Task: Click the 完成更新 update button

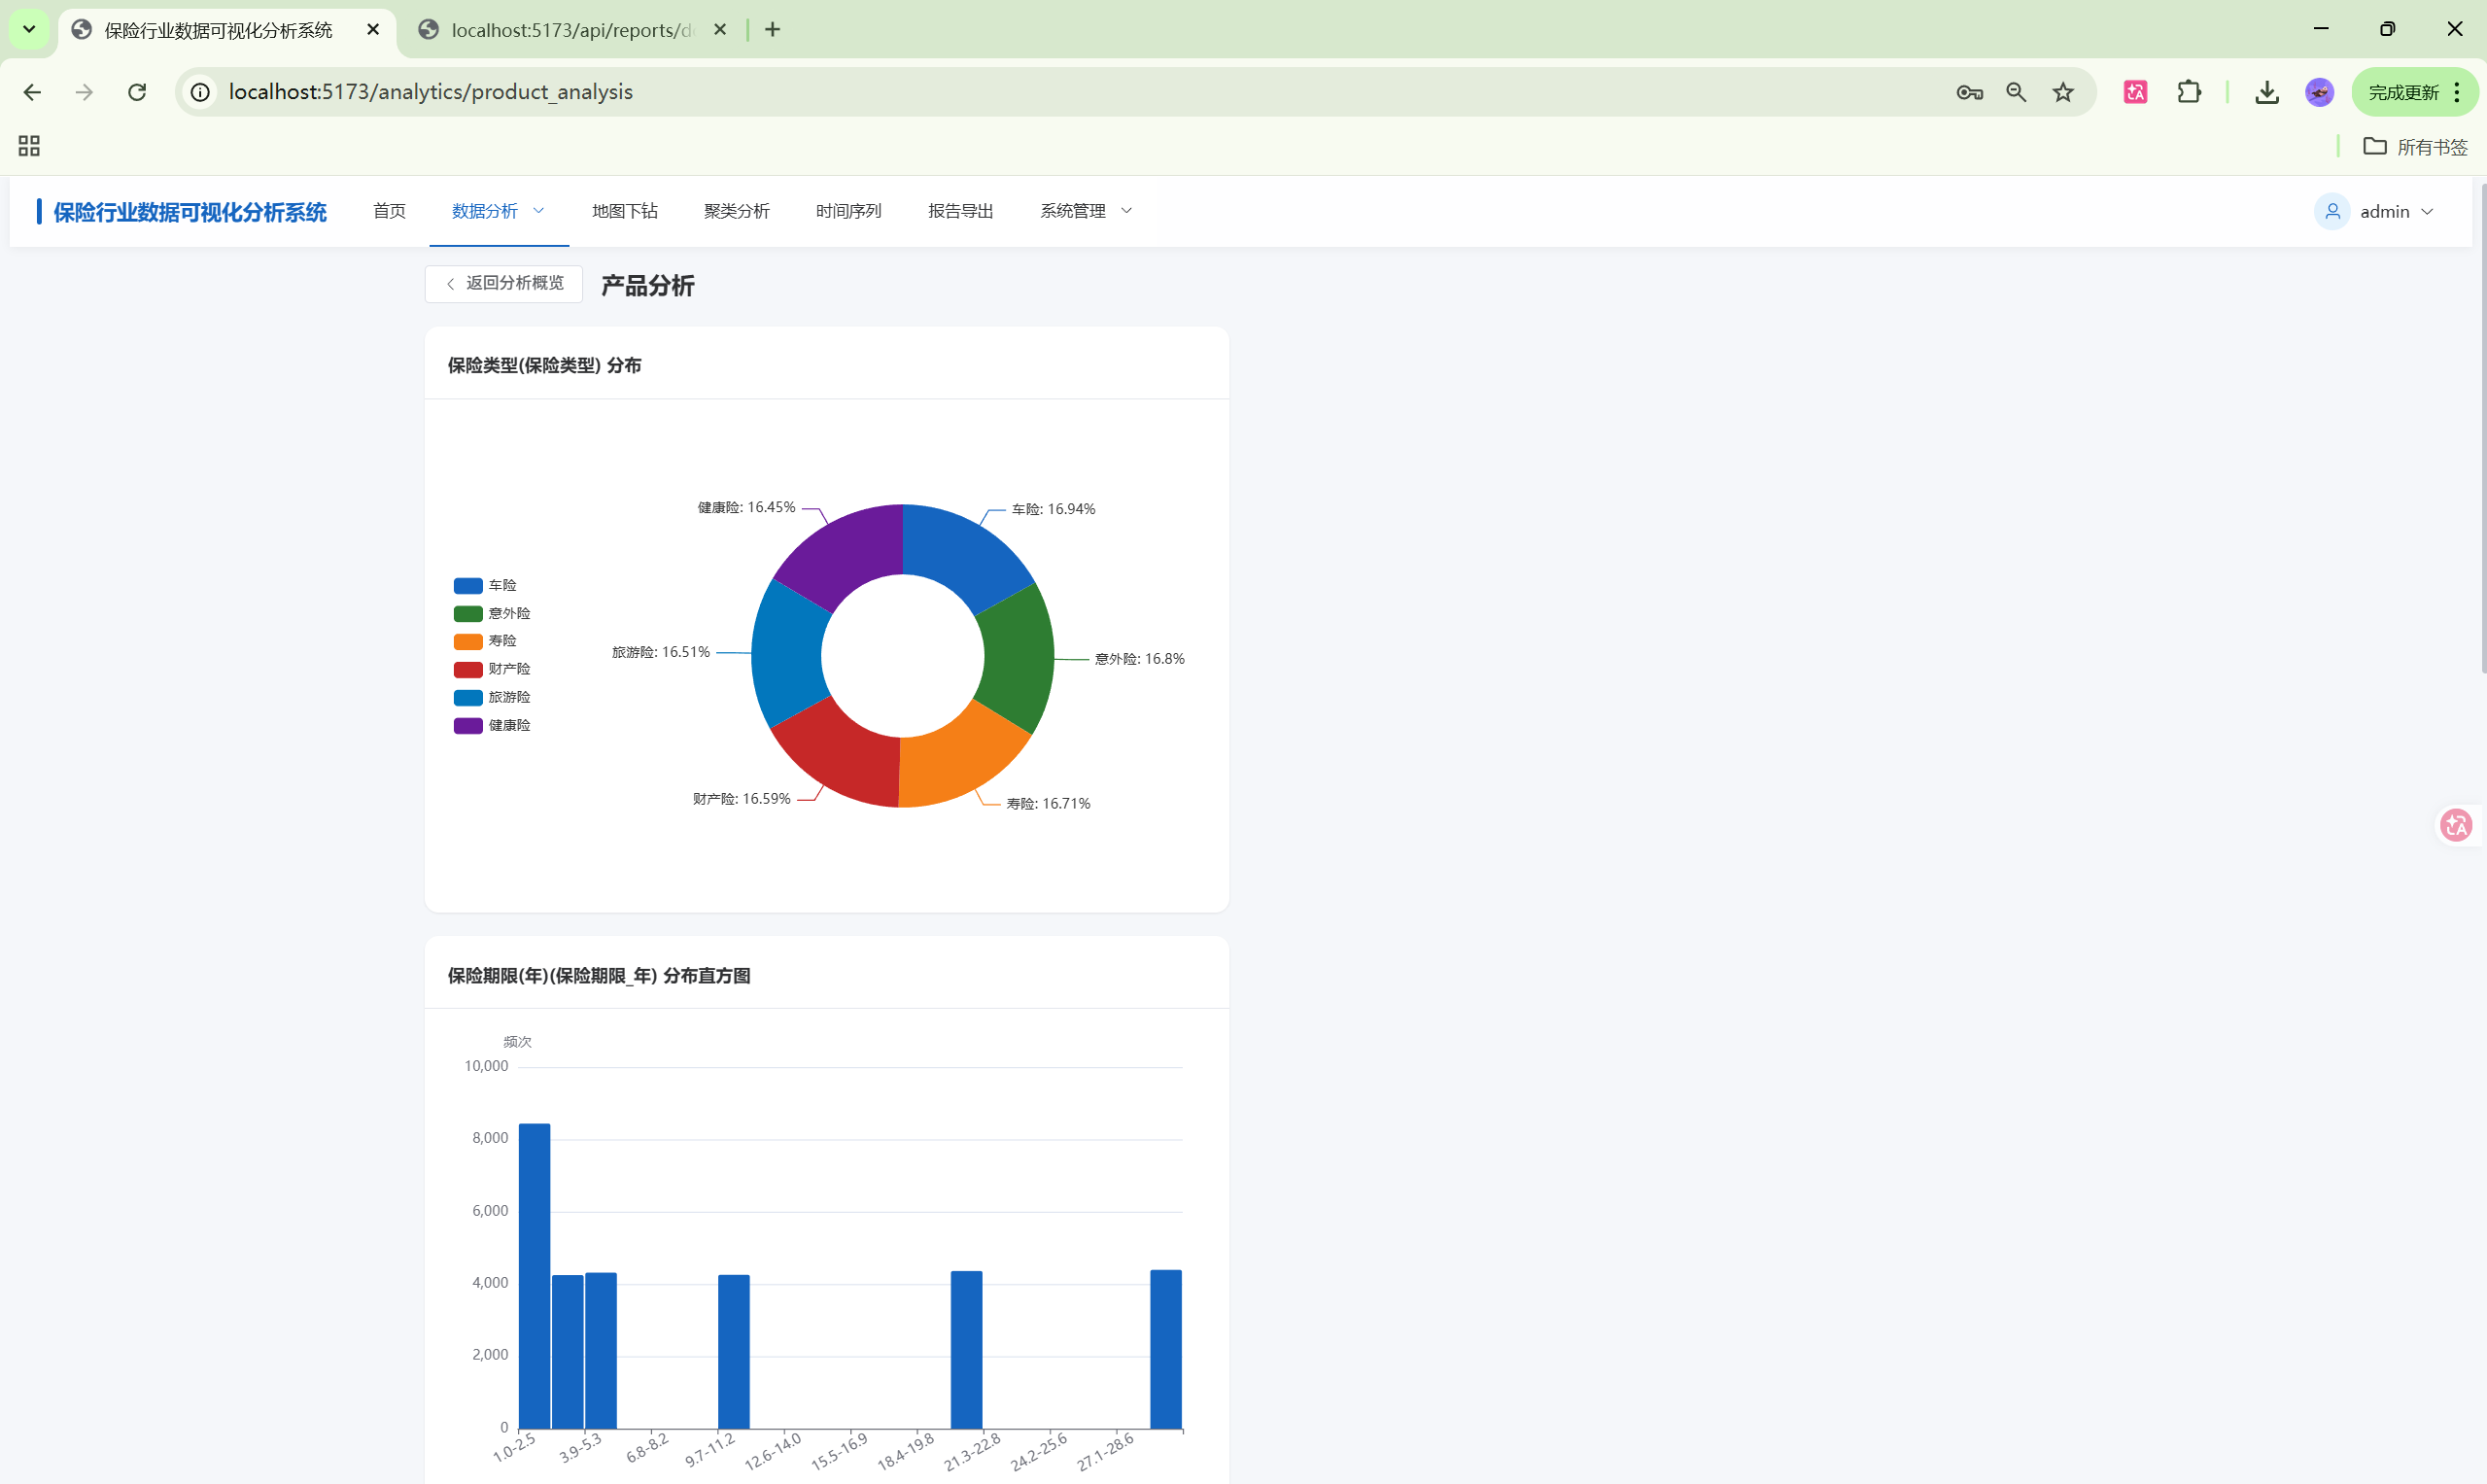Action: click(x=2404, y=92)
